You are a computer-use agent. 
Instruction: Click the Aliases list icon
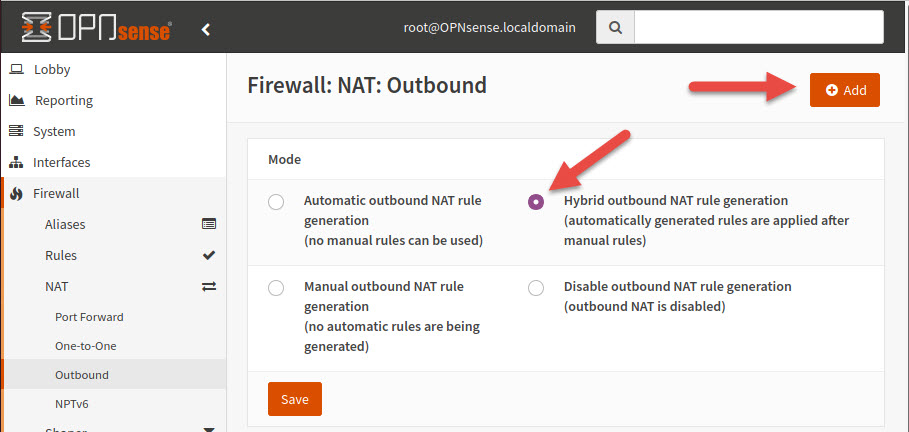point(209,224)
